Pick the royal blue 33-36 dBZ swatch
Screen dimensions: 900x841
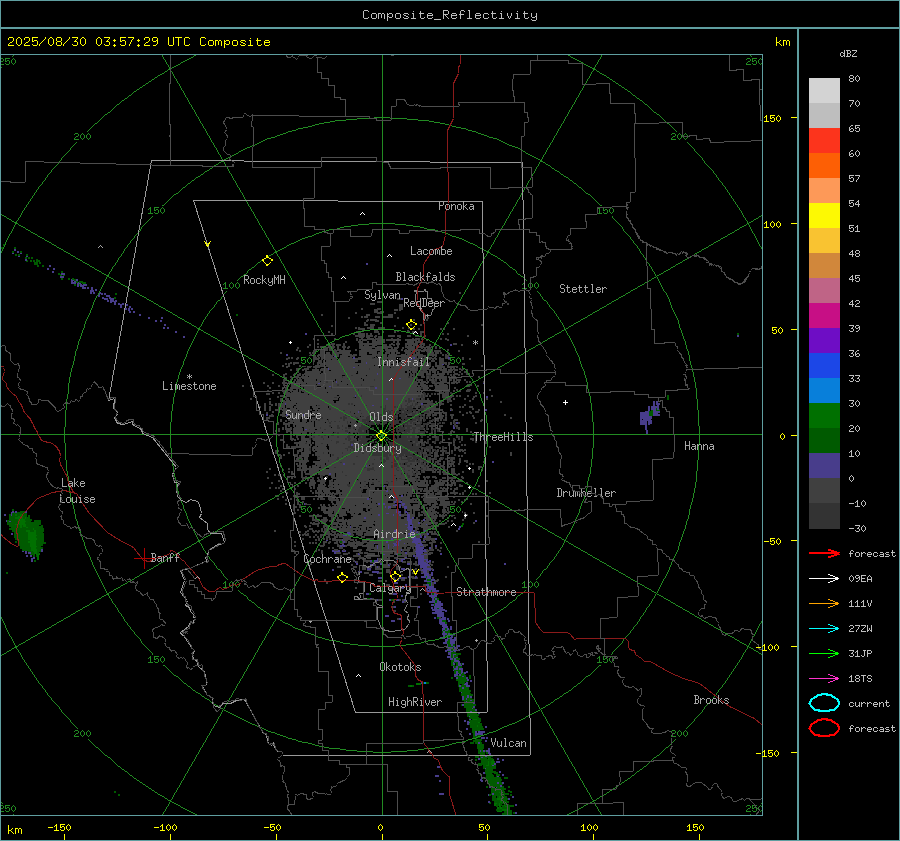(824, 366)
